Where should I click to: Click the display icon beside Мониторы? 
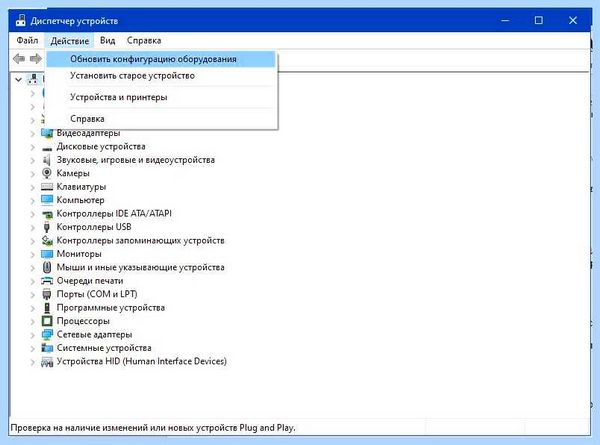pos(47,254)
